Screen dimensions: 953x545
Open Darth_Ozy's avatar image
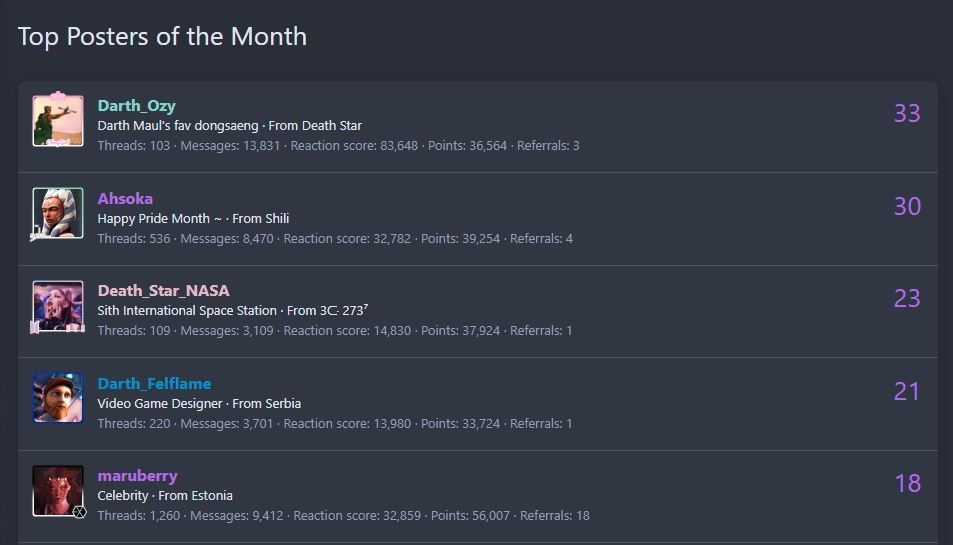(58, 120)
